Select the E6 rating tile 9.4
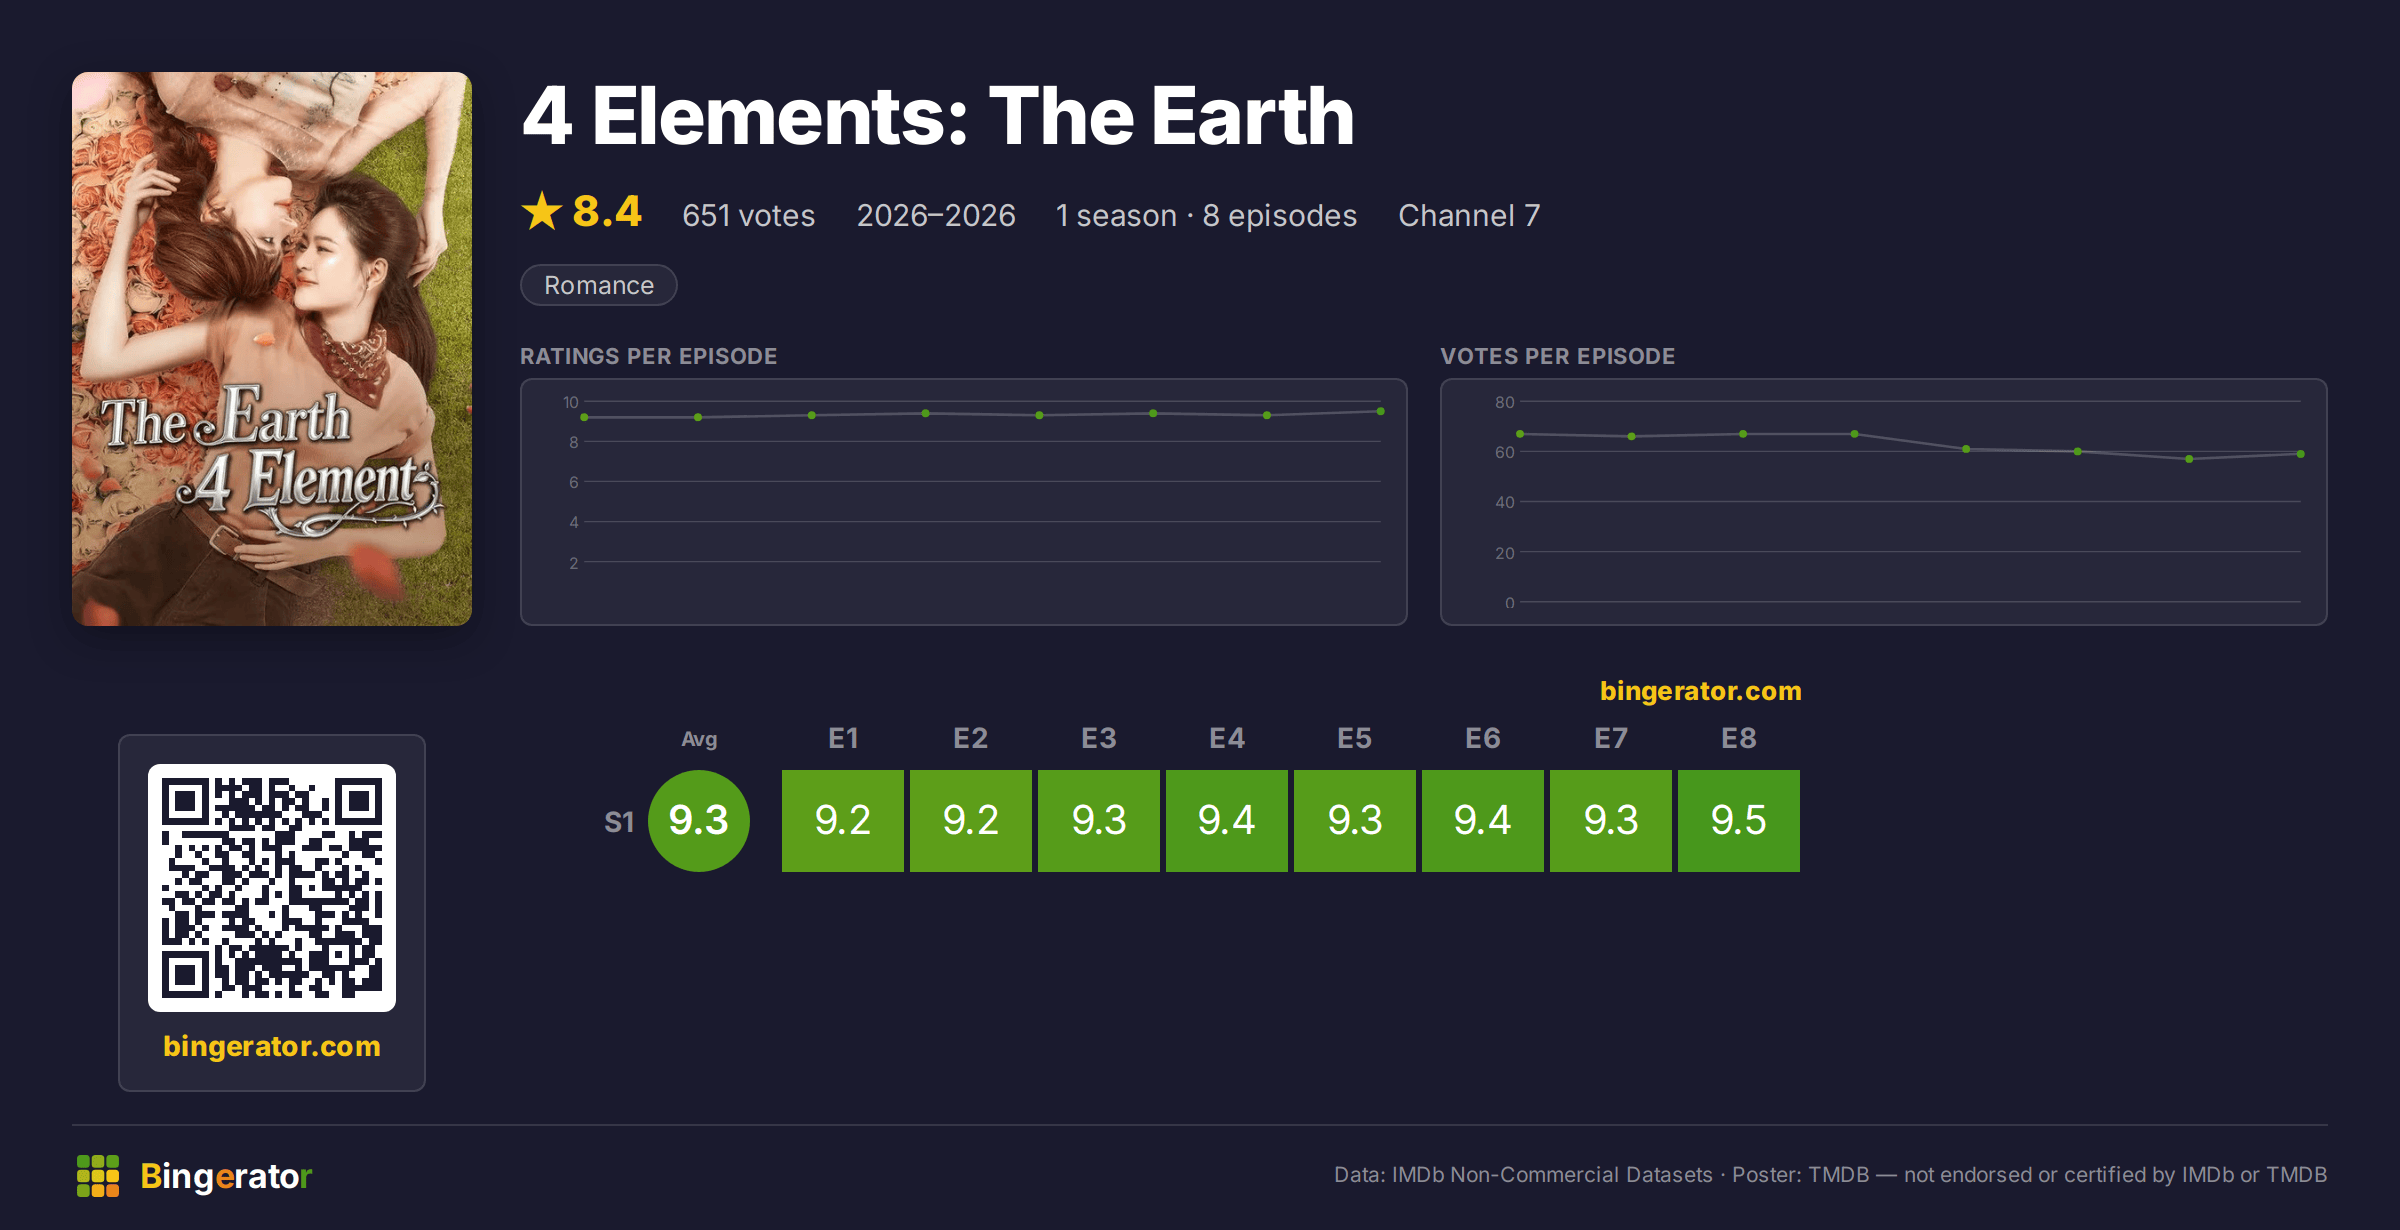This screenshot has width=2400, height=1230. tap(1483, 821)
